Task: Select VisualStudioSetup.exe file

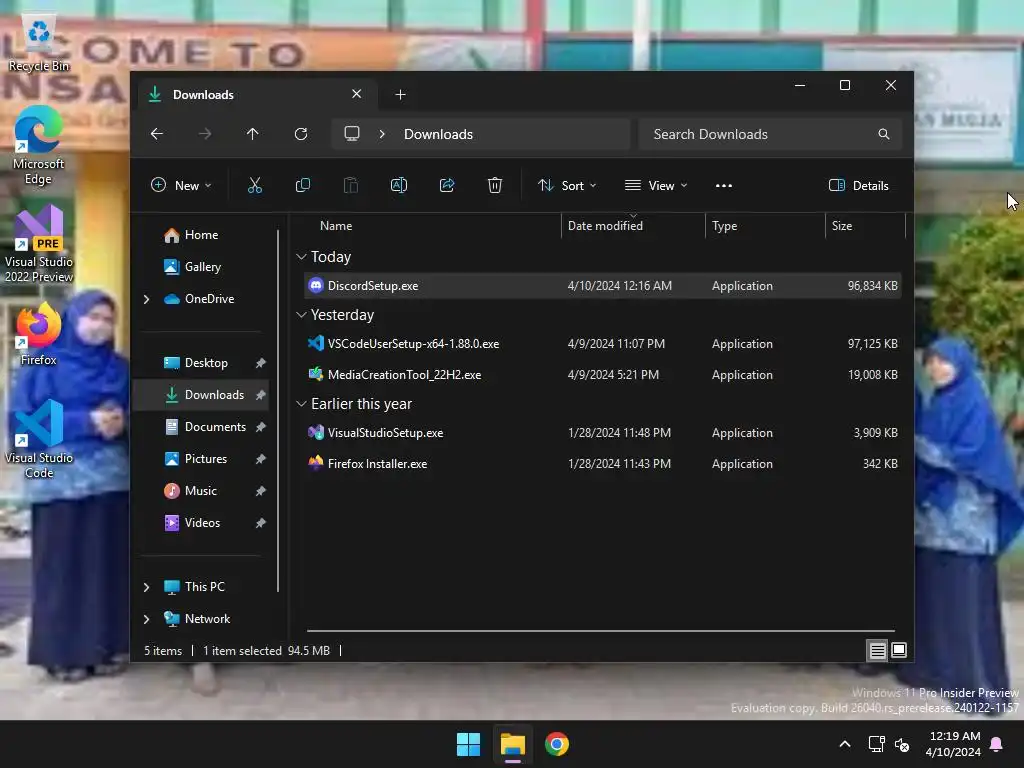Action: pos(603,433)
